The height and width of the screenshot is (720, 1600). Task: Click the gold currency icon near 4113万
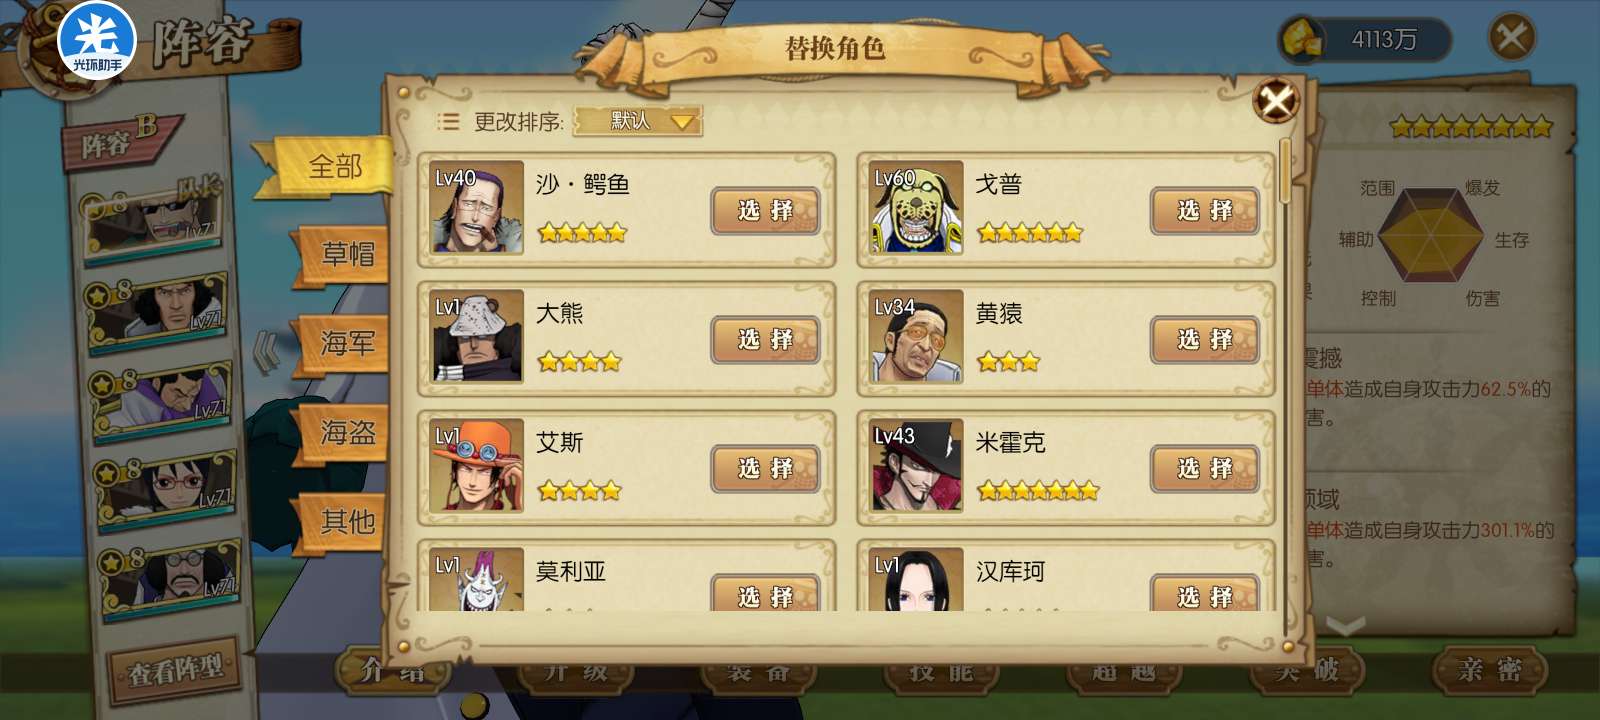pos(1302,40)
